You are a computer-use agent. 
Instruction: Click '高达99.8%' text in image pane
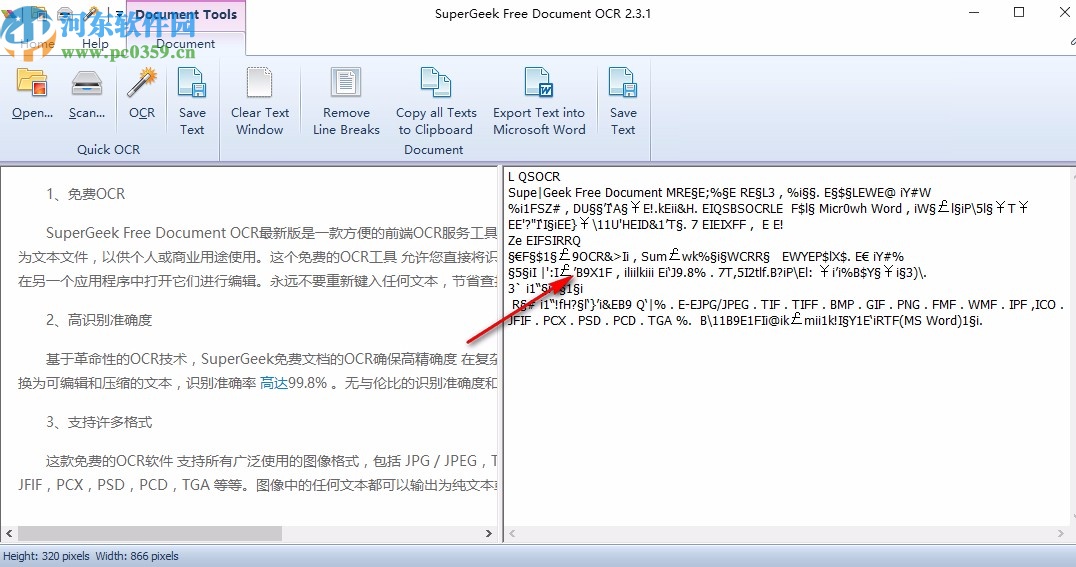point(294,383)
